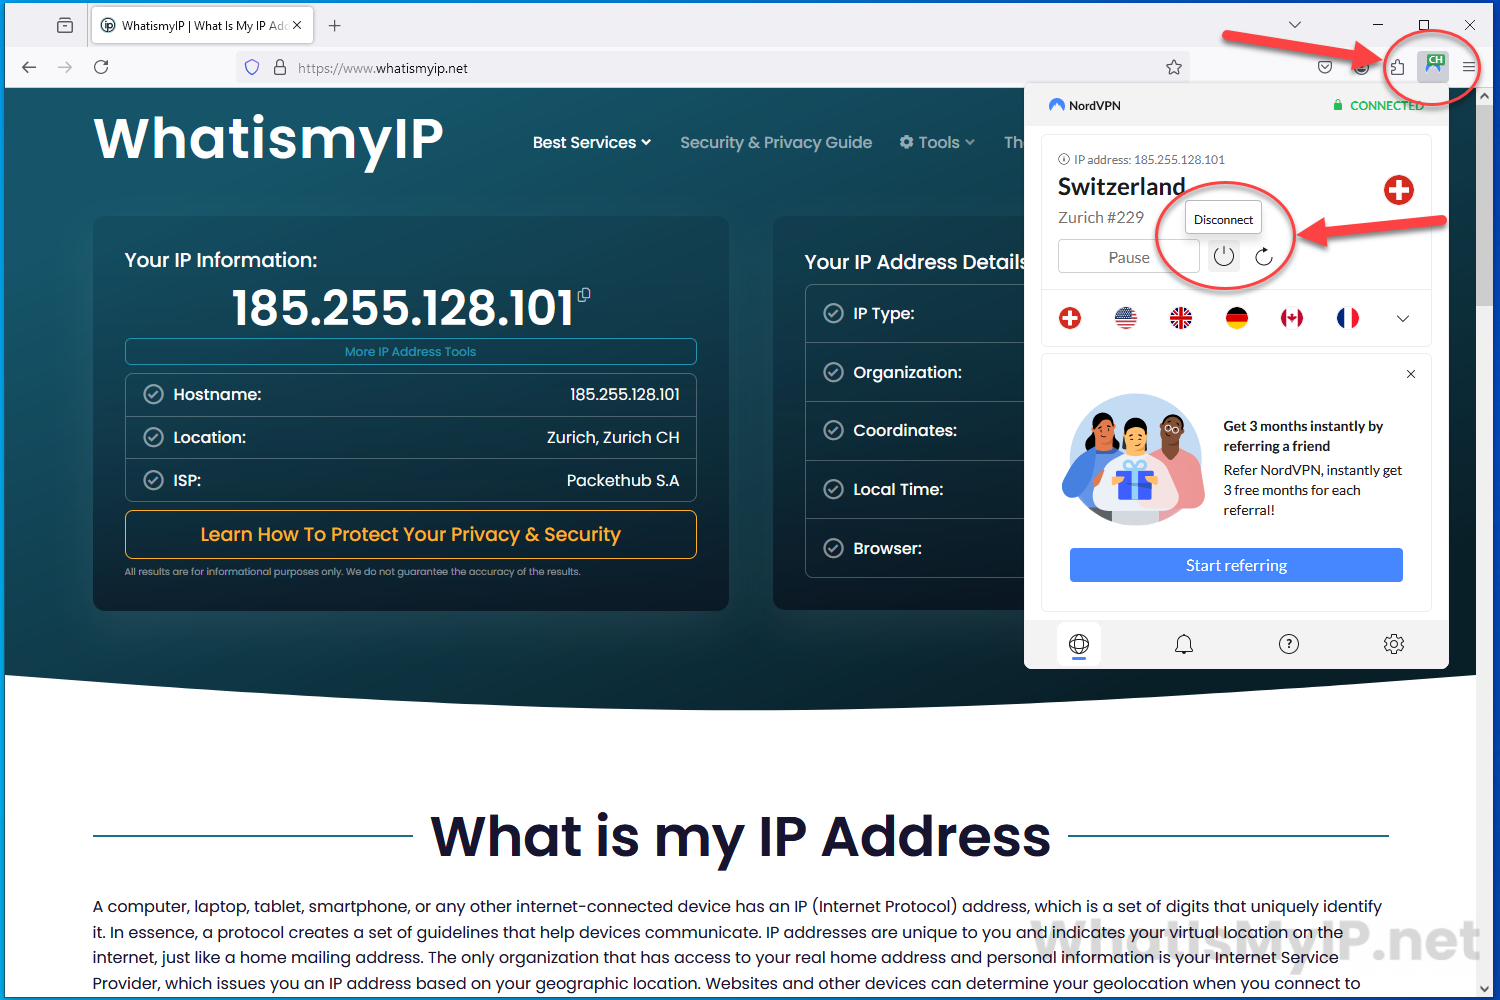Click the Zurich #229 server label

coord(1101,217)
